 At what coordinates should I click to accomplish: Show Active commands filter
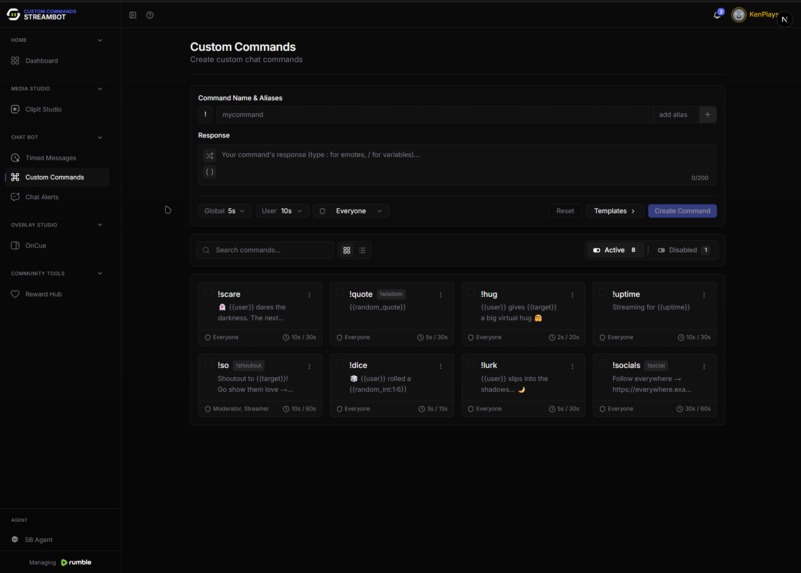pyautogui.click(x=615, y=250)
